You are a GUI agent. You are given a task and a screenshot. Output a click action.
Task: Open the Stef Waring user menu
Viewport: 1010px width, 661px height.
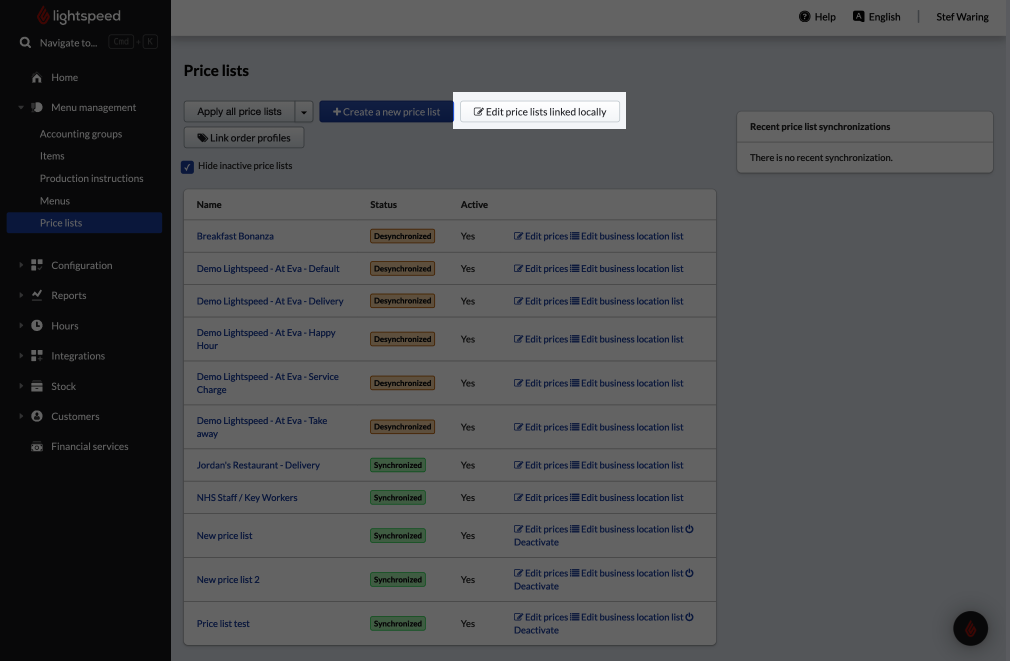click(962, 17)
